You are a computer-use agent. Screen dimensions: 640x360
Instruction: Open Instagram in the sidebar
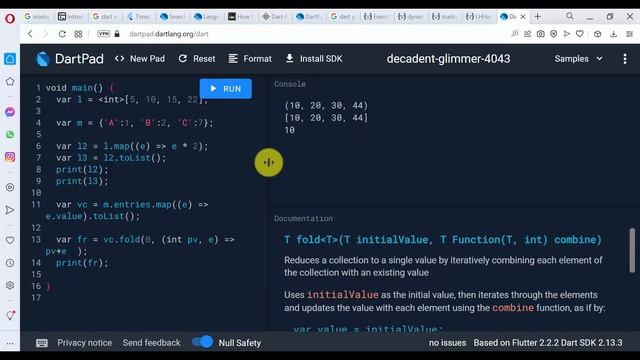pos(10,157)
